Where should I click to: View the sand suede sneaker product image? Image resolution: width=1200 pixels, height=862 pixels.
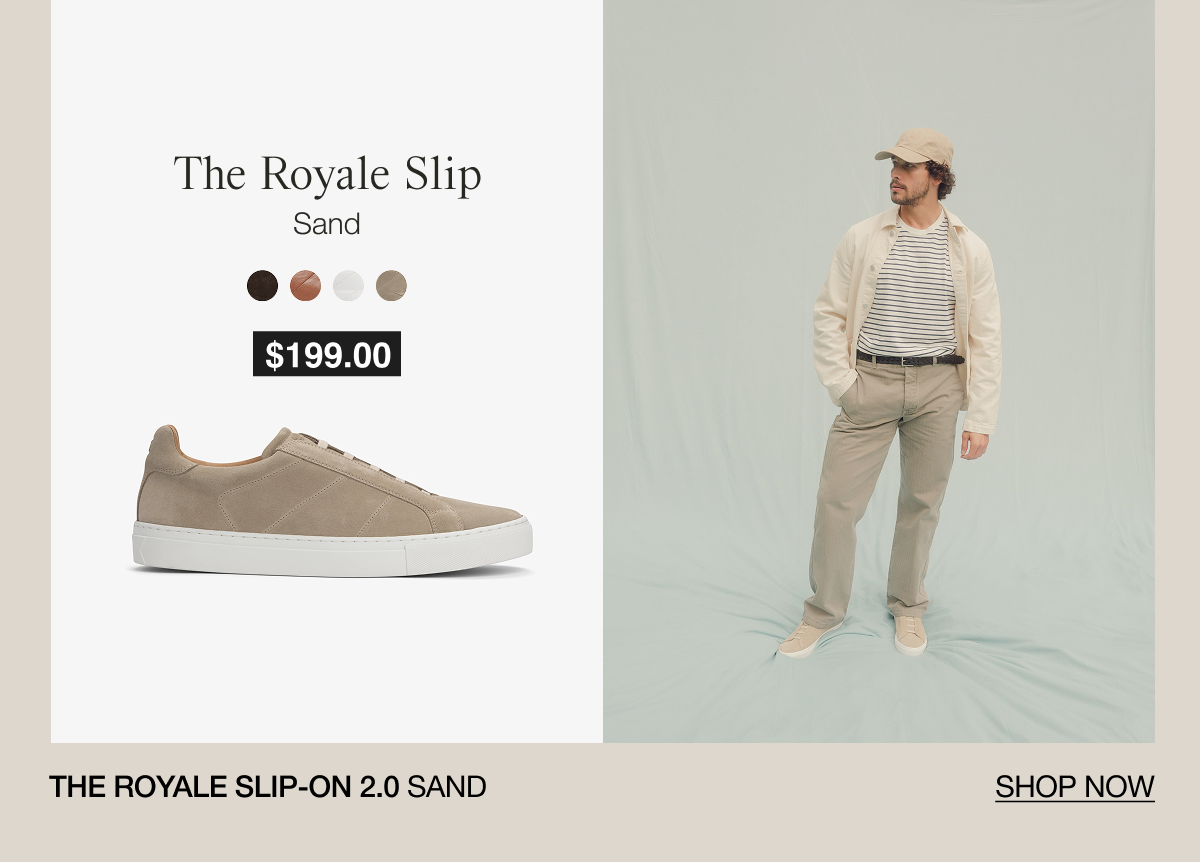[331, 500]
